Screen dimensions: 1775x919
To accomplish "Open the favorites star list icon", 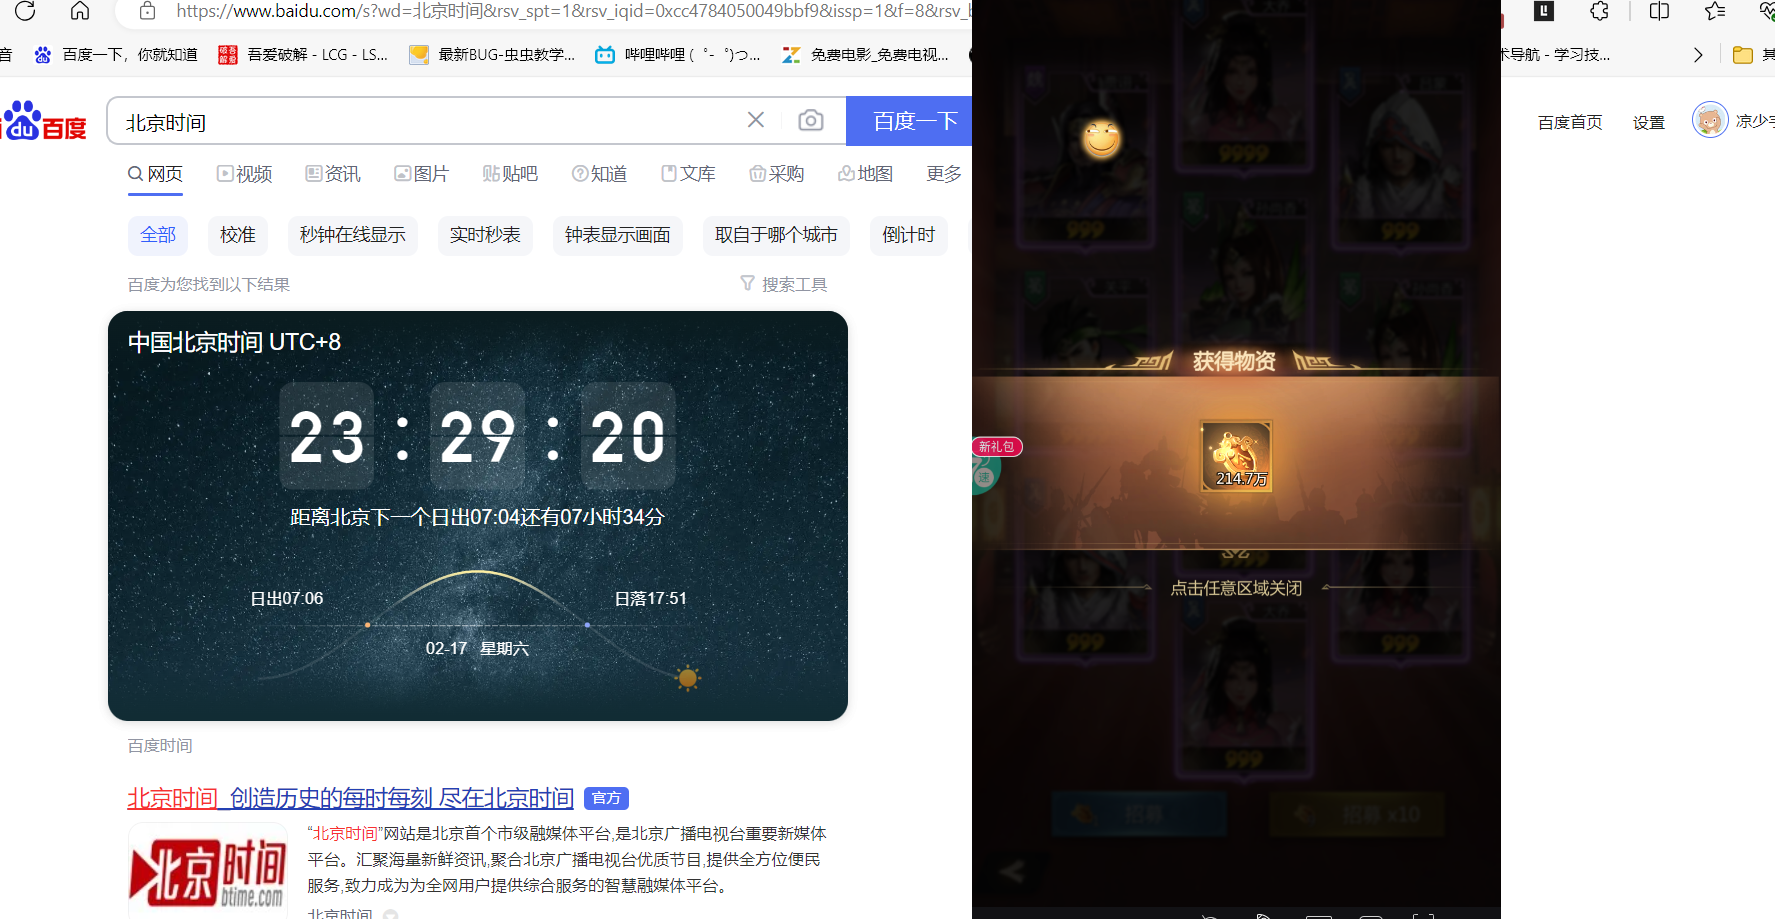I will click(x=1715, y=11).
